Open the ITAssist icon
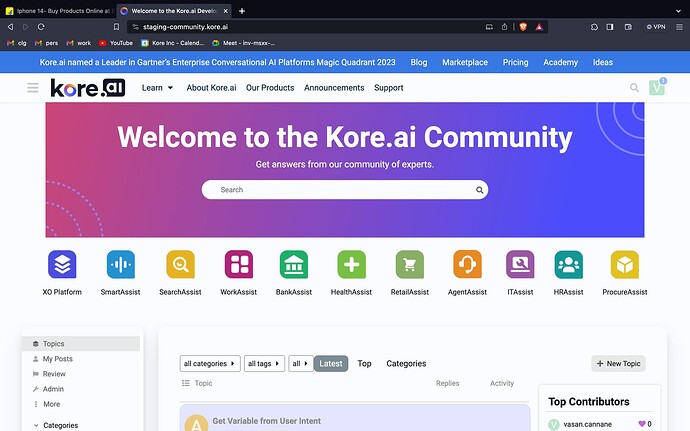The width and height of the screenshot is (690, 431). [520, 264]
